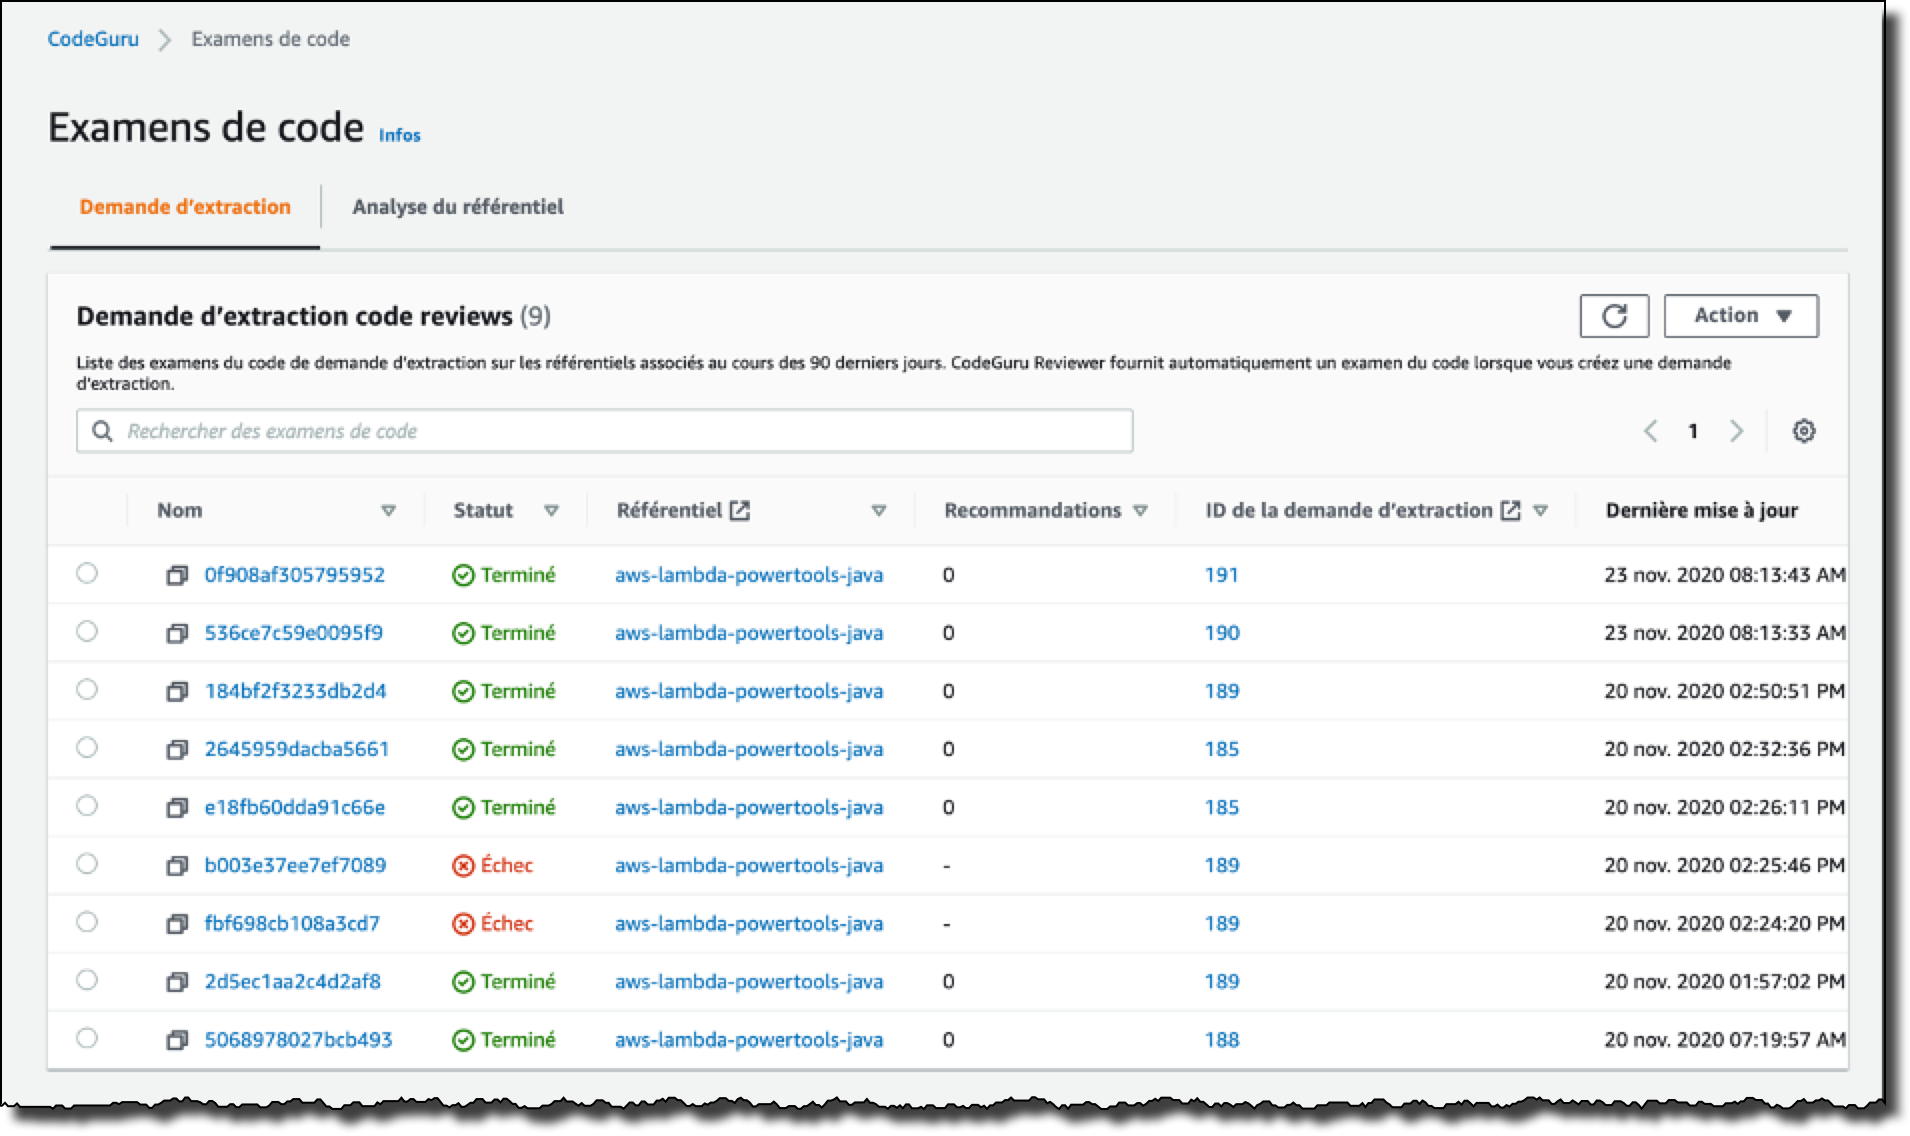The image size is (1910, 1136).
Task: Select radio button for review b003e37ee7ef7089
Action: (x=87, y=863)
